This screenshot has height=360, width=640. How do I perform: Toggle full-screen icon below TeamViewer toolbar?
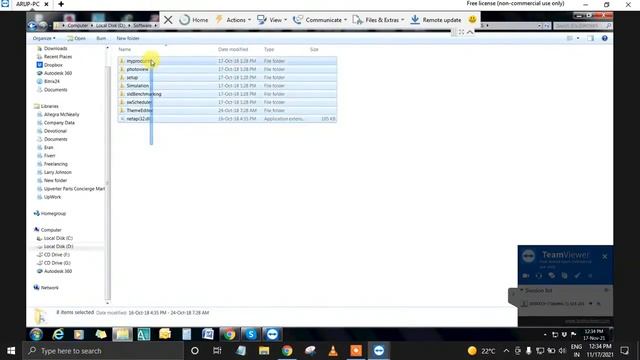(462, 32)
